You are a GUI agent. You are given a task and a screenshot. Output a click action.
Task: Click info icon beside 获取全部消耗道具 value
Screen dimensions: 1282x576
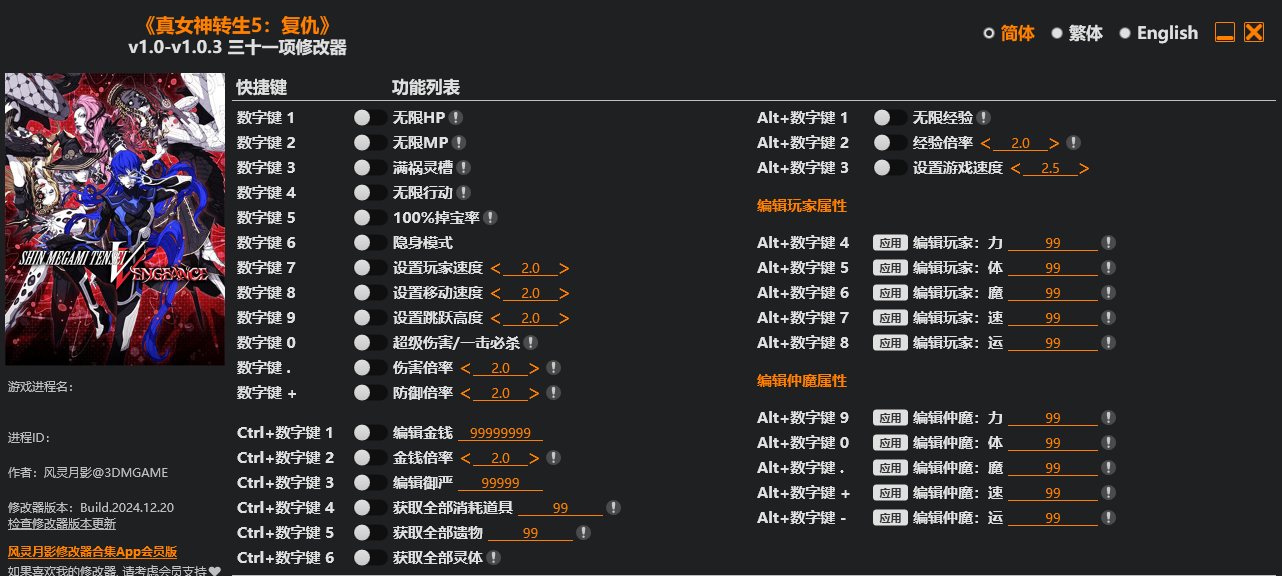[x=614, y=508]
